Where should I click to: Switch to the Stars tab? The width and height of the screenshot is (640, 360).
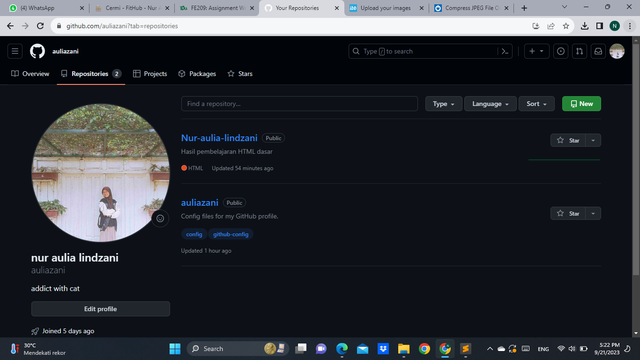point(240,74)
